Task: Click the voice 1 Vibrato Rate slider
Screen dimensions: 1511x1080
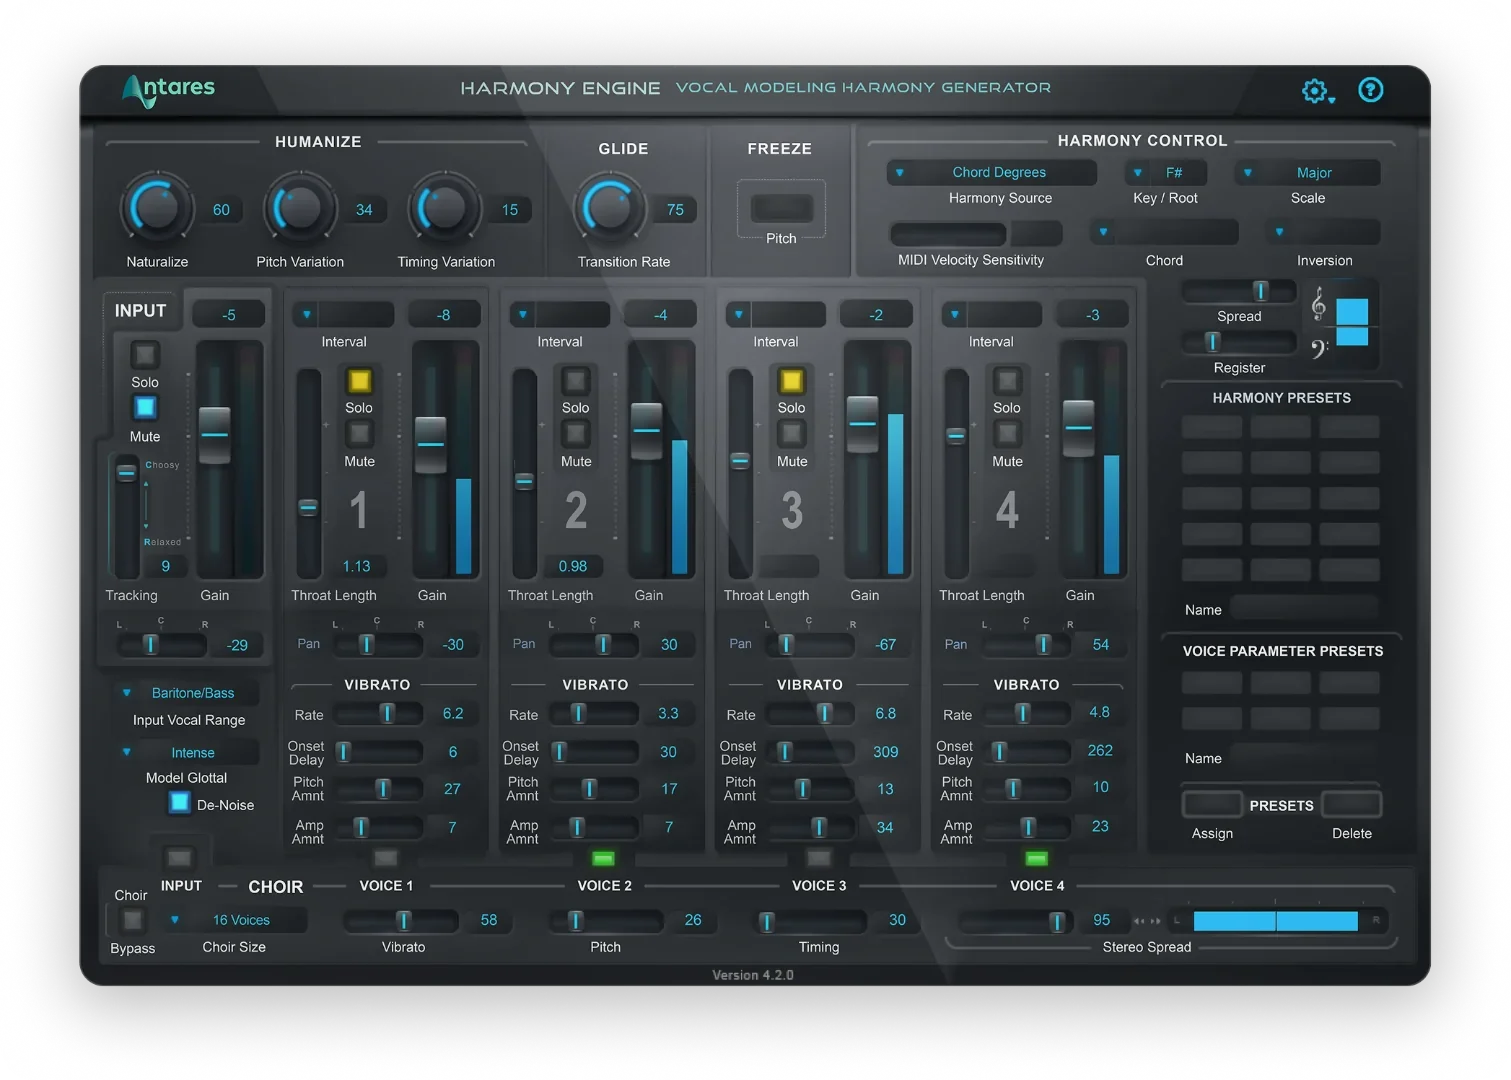Action: click(x=378, y=713)
